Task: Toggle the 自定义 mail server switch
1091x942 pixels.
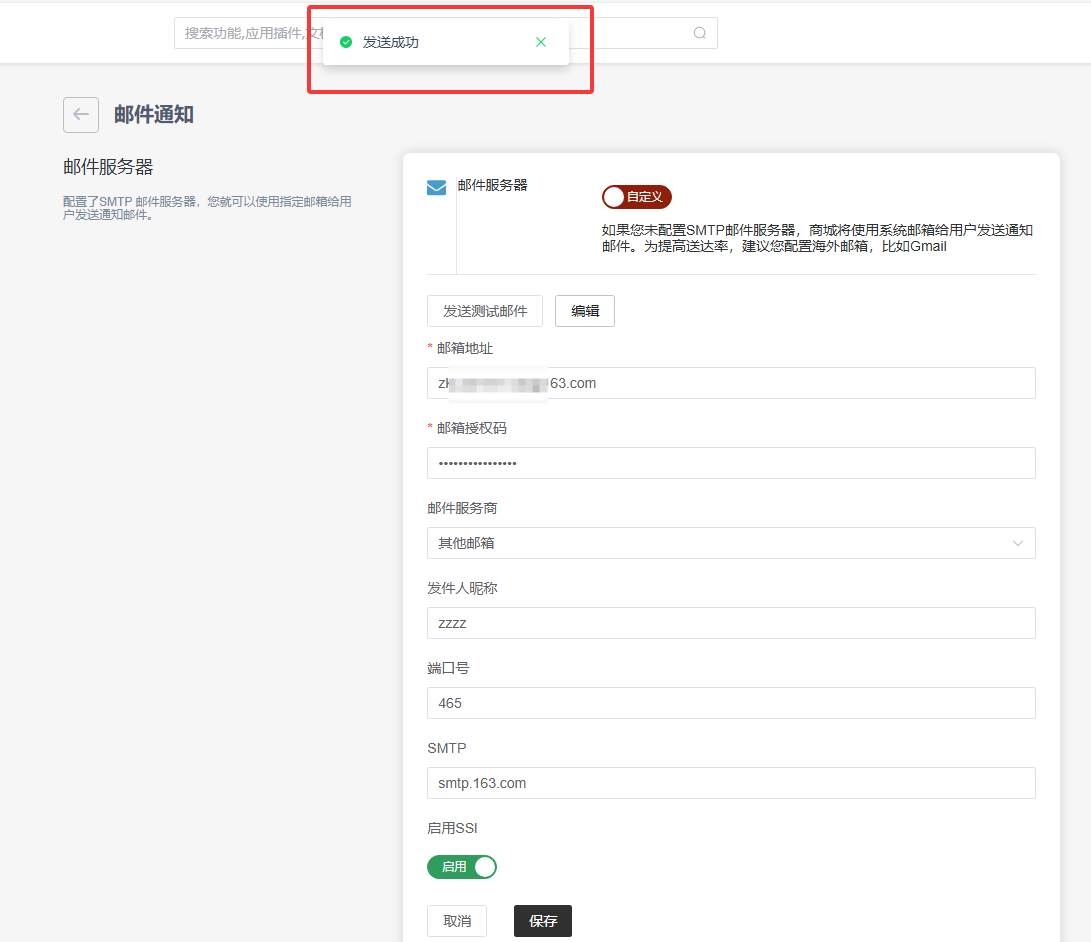Action: point(636,197)
